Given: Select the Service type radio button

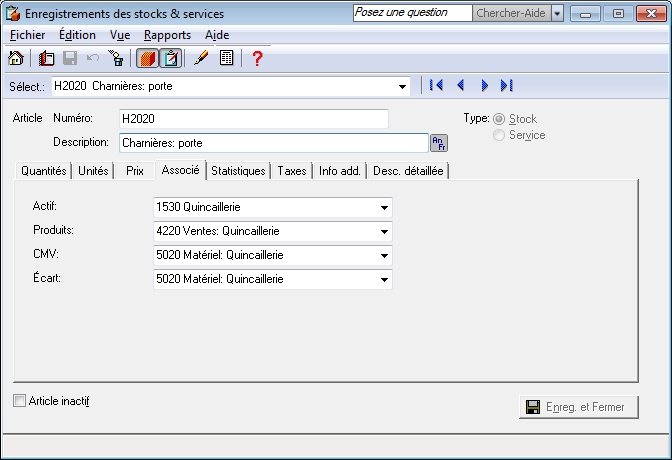Looking at the screenshot, I should coord(499,135).
